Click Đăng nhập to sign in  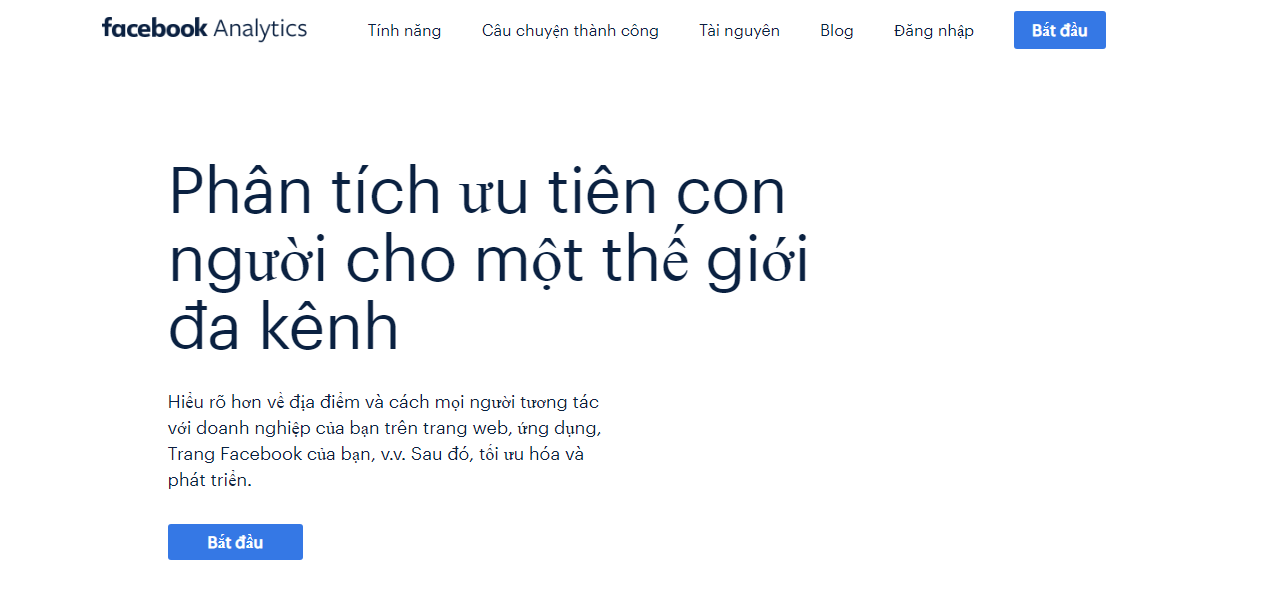[934, 31]
